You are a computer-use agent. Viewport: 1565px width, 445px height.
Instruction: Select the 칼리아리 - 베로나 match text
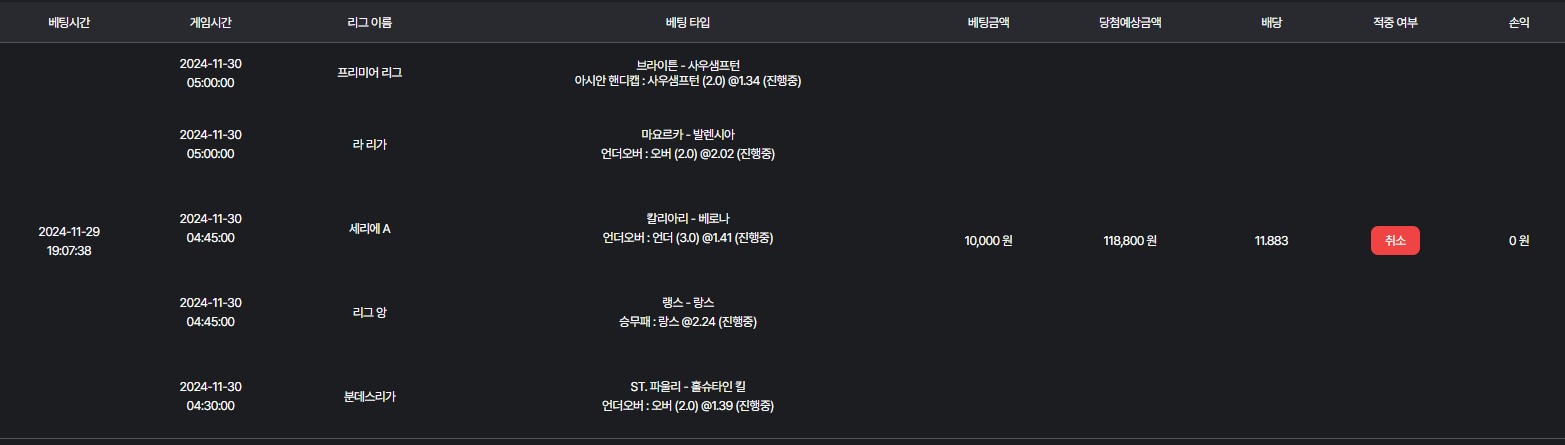(687, 218)
